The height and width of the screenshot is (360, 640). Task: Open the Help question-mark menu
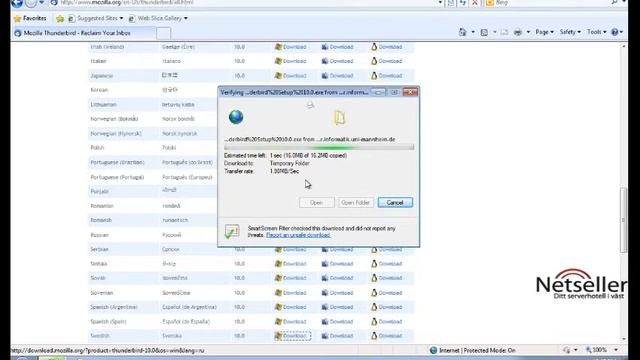(x=617, y=32)
